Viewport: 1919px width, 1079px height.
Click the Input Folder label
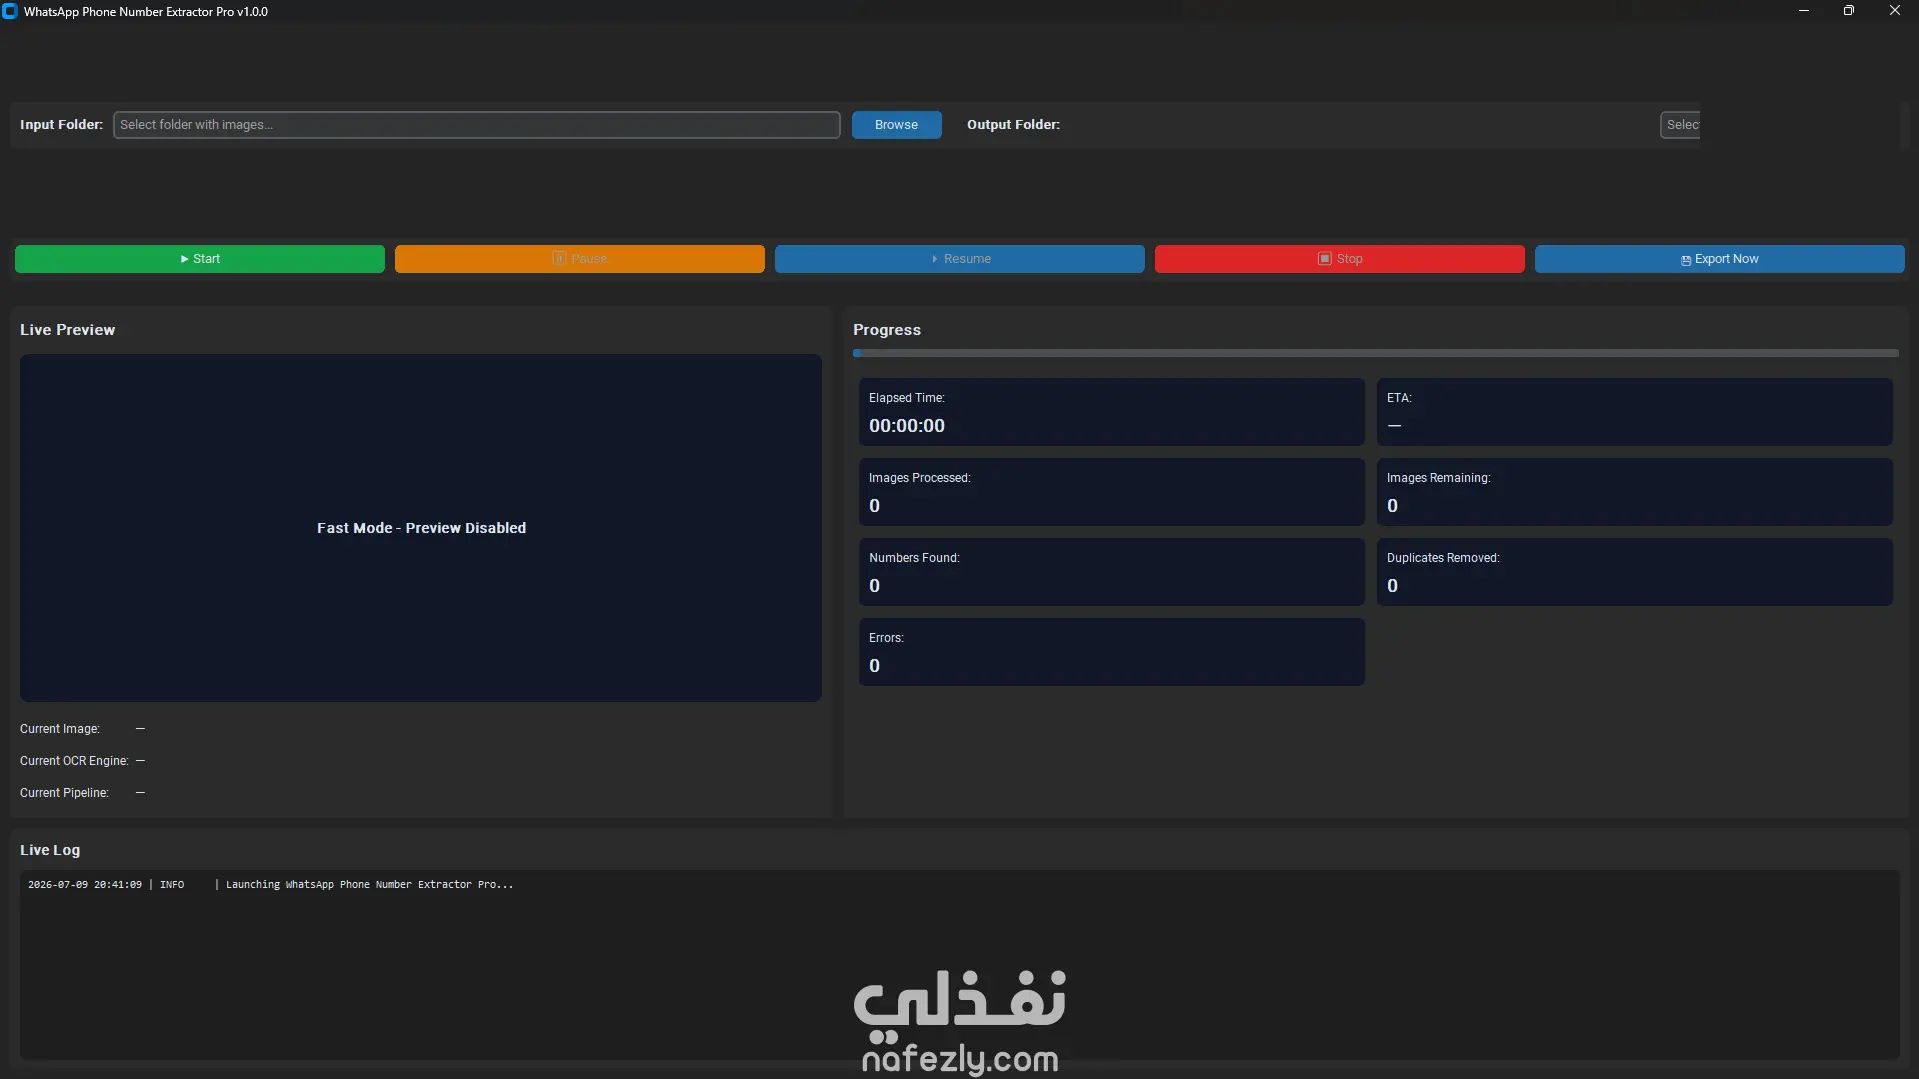pyautogui.click(x=61, y=125)
